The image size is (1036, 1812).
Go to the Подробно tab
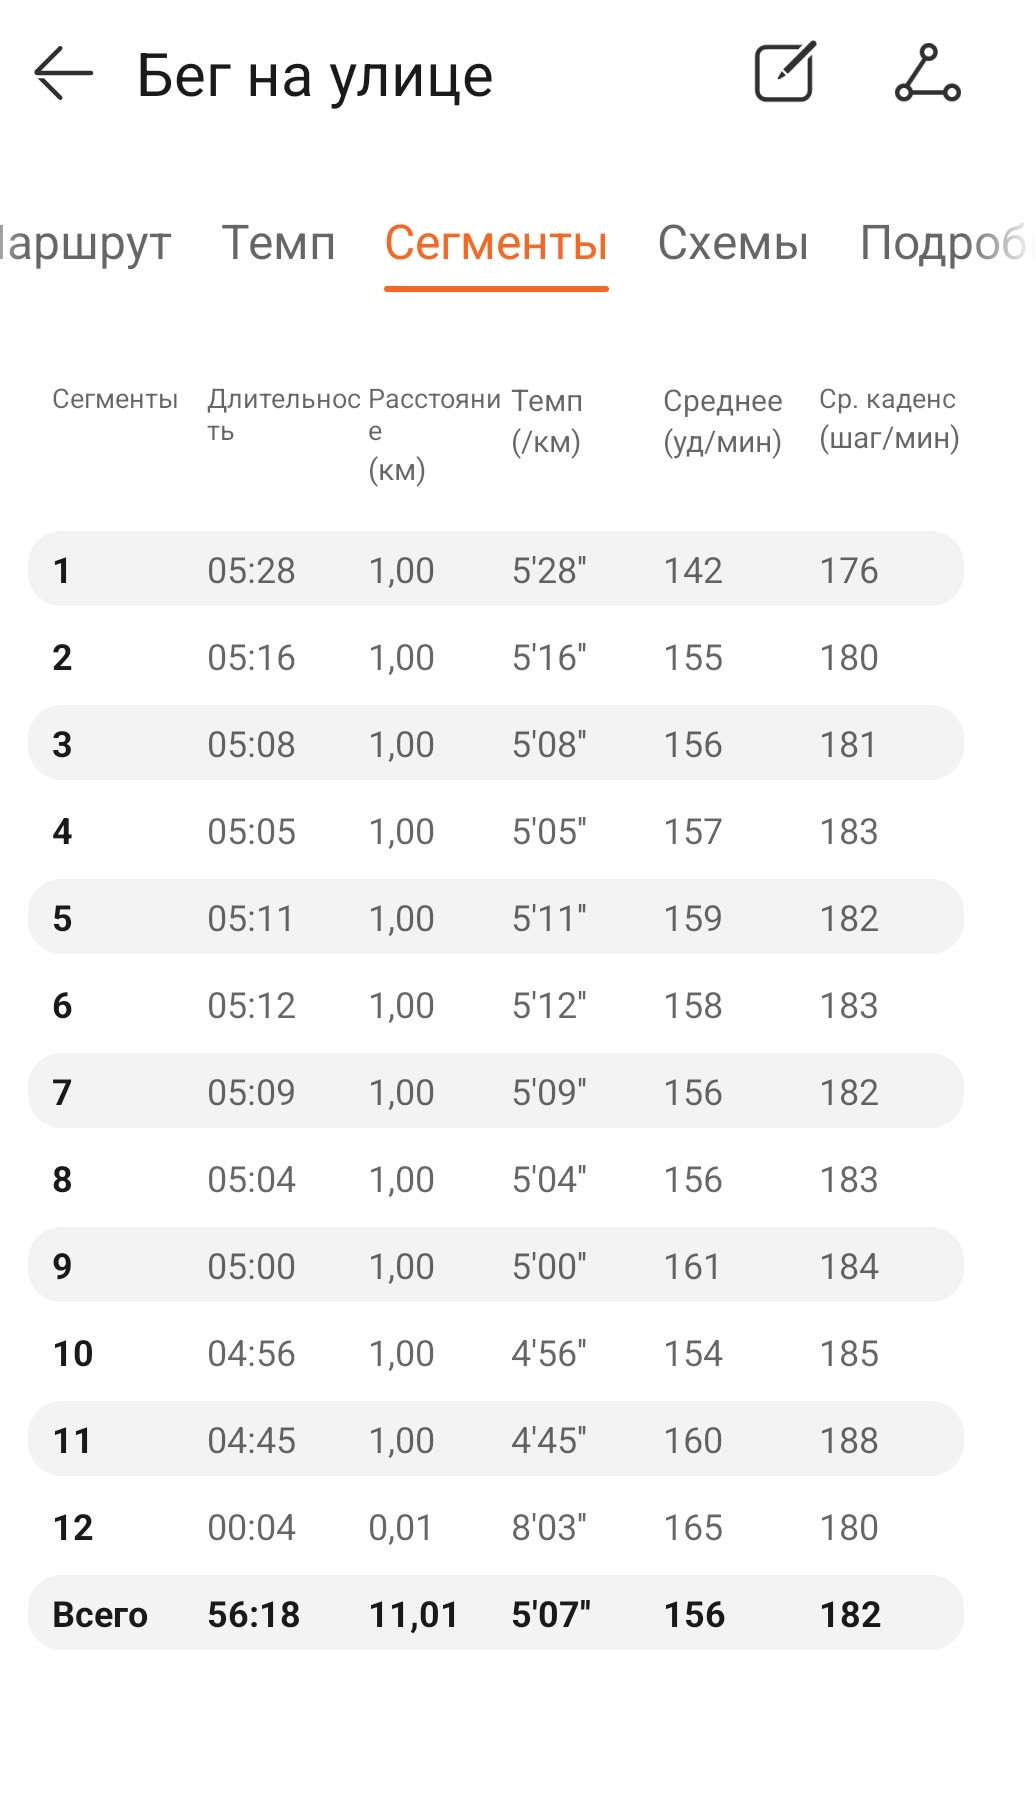tap(946, 243)
